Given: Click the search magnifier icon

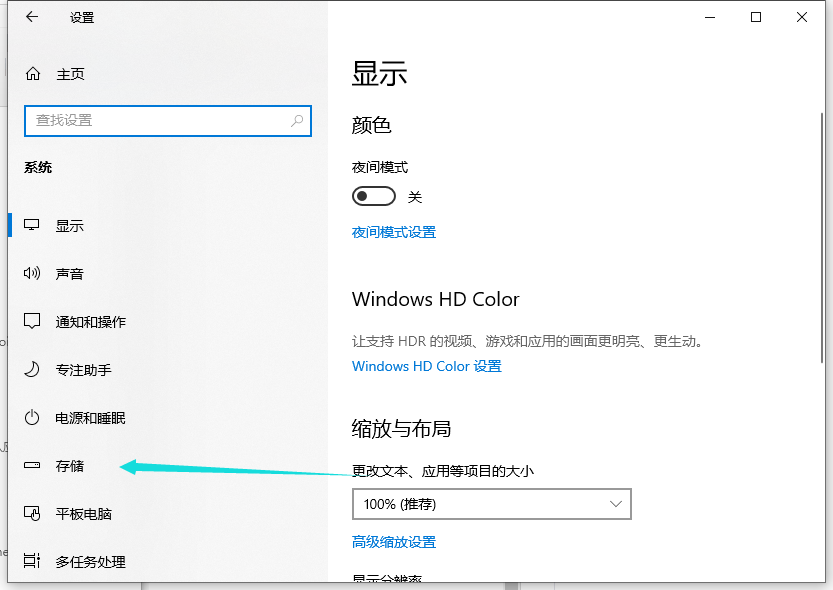Looking at the screenshot, I should click(297, 120).
